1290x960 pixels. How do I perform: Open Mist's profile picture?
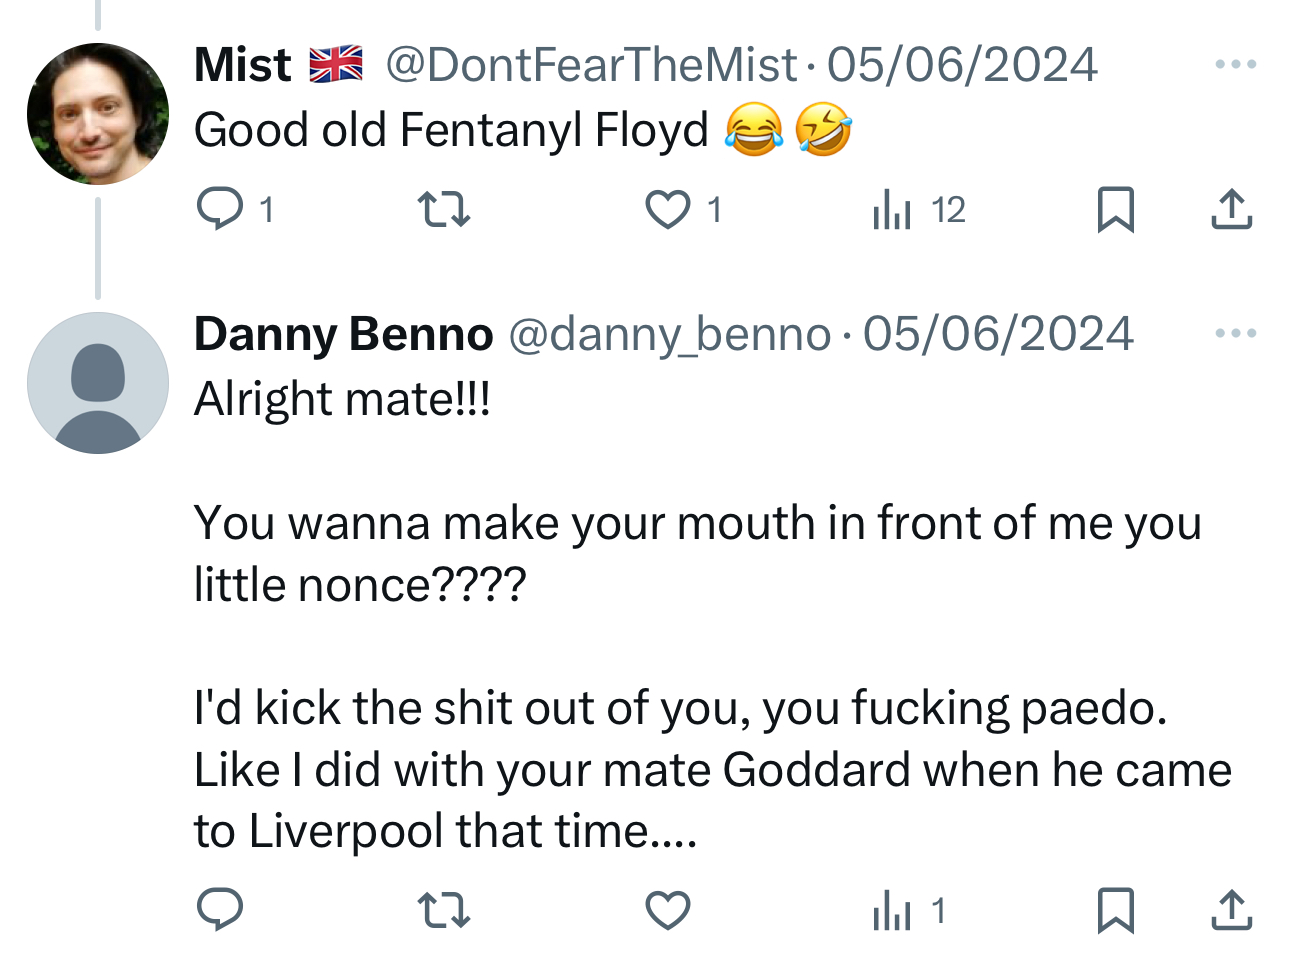98,114
